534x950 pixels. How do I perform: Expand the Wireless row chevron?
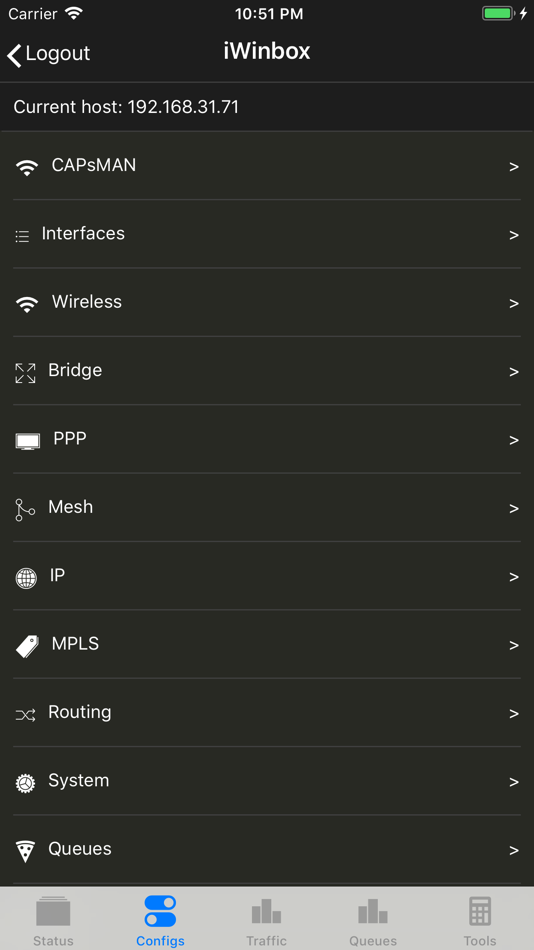[514, 304]
